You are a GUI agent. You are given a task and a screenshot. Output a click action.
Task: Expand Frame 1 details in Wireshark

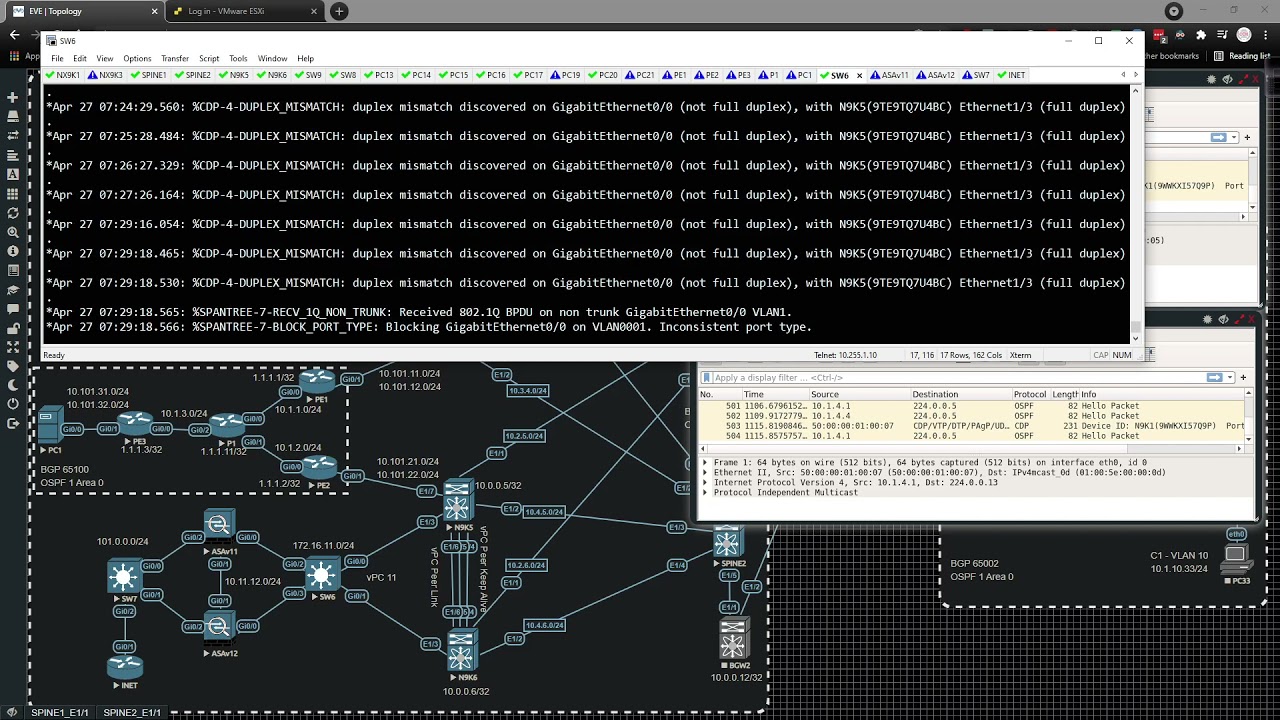pyautogui.click(x=705, y=463)
